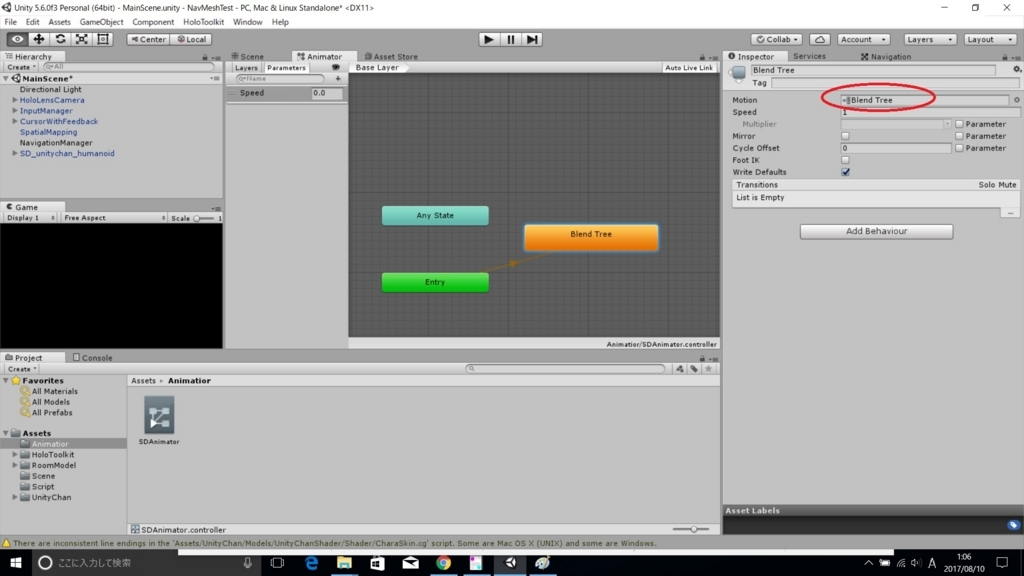Start Play mode
The height and width of the screenshot is (576, 1024).
(488, 39)
